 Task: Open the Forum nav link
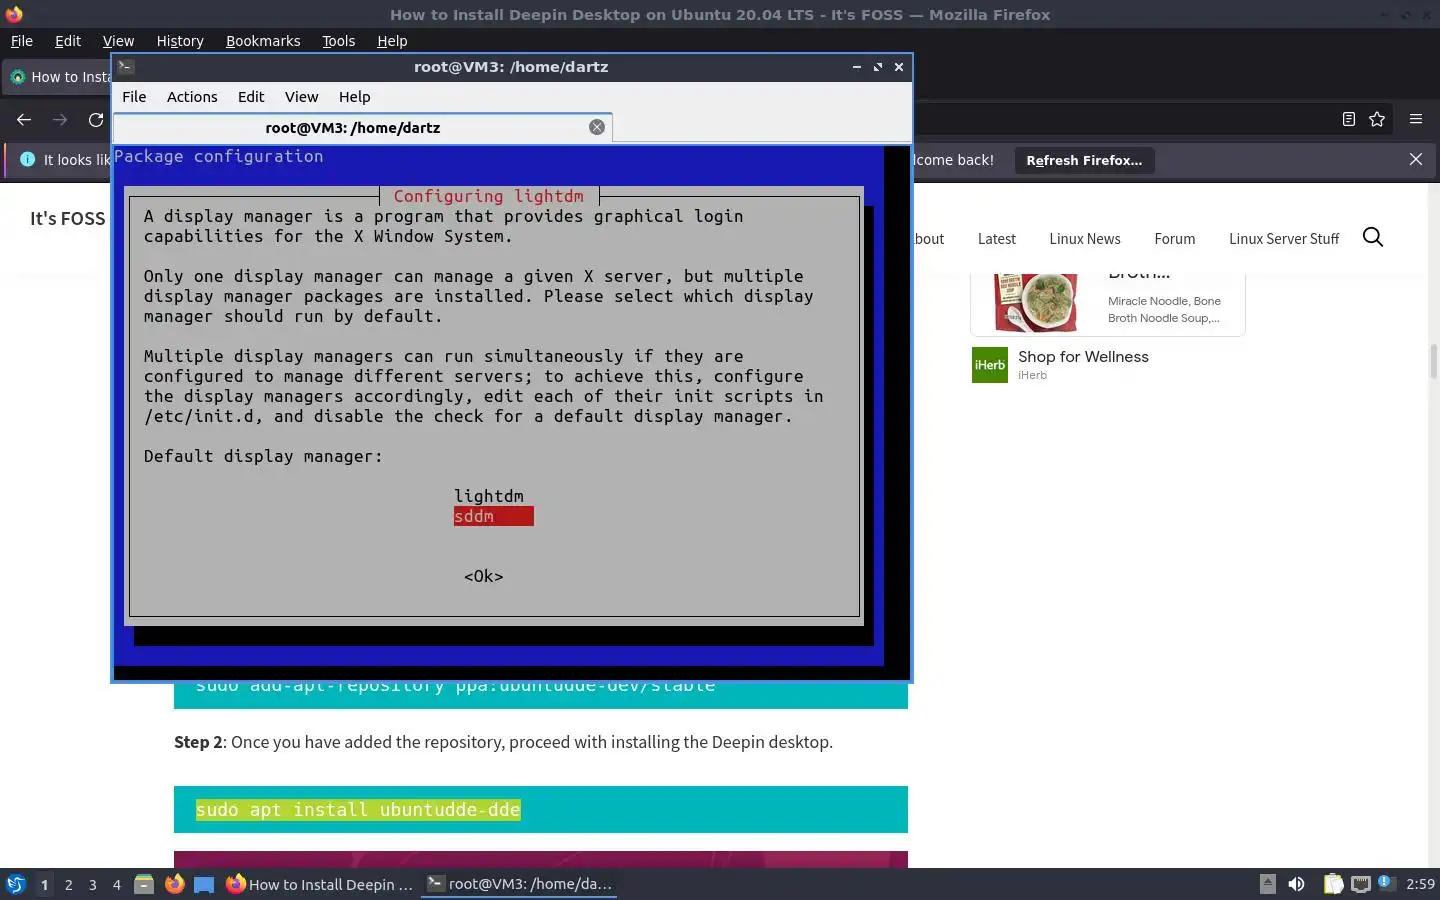(x=1175, y=239)
